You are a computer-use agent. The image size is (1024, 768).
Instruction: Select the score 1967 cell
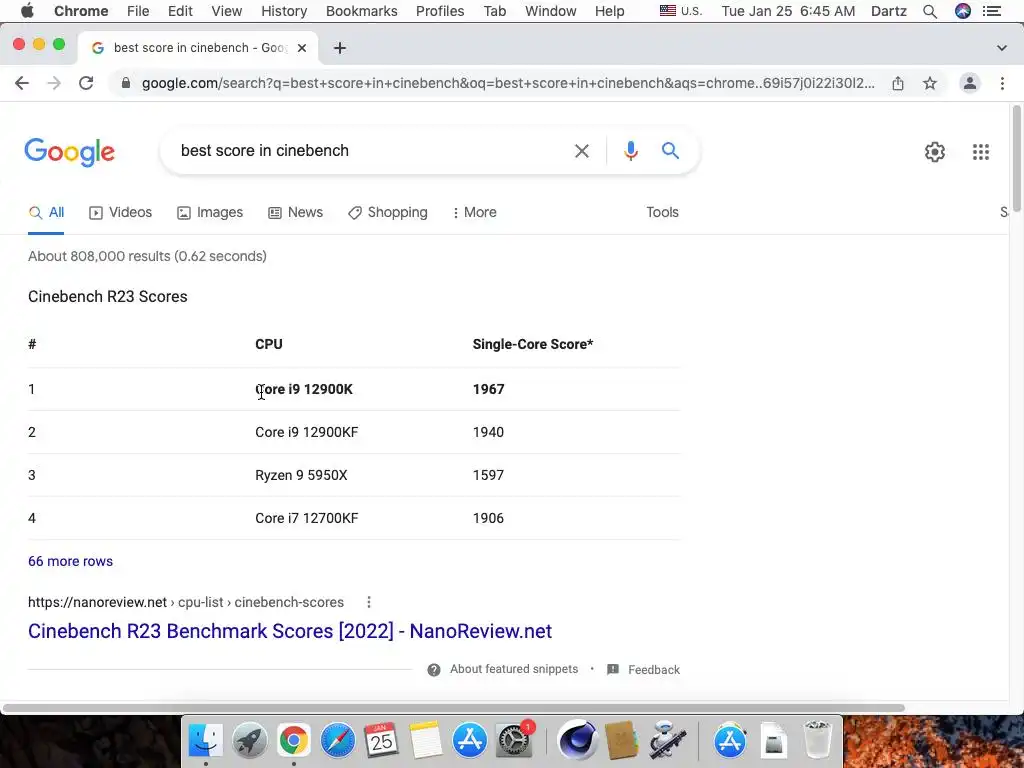point(488,389)
